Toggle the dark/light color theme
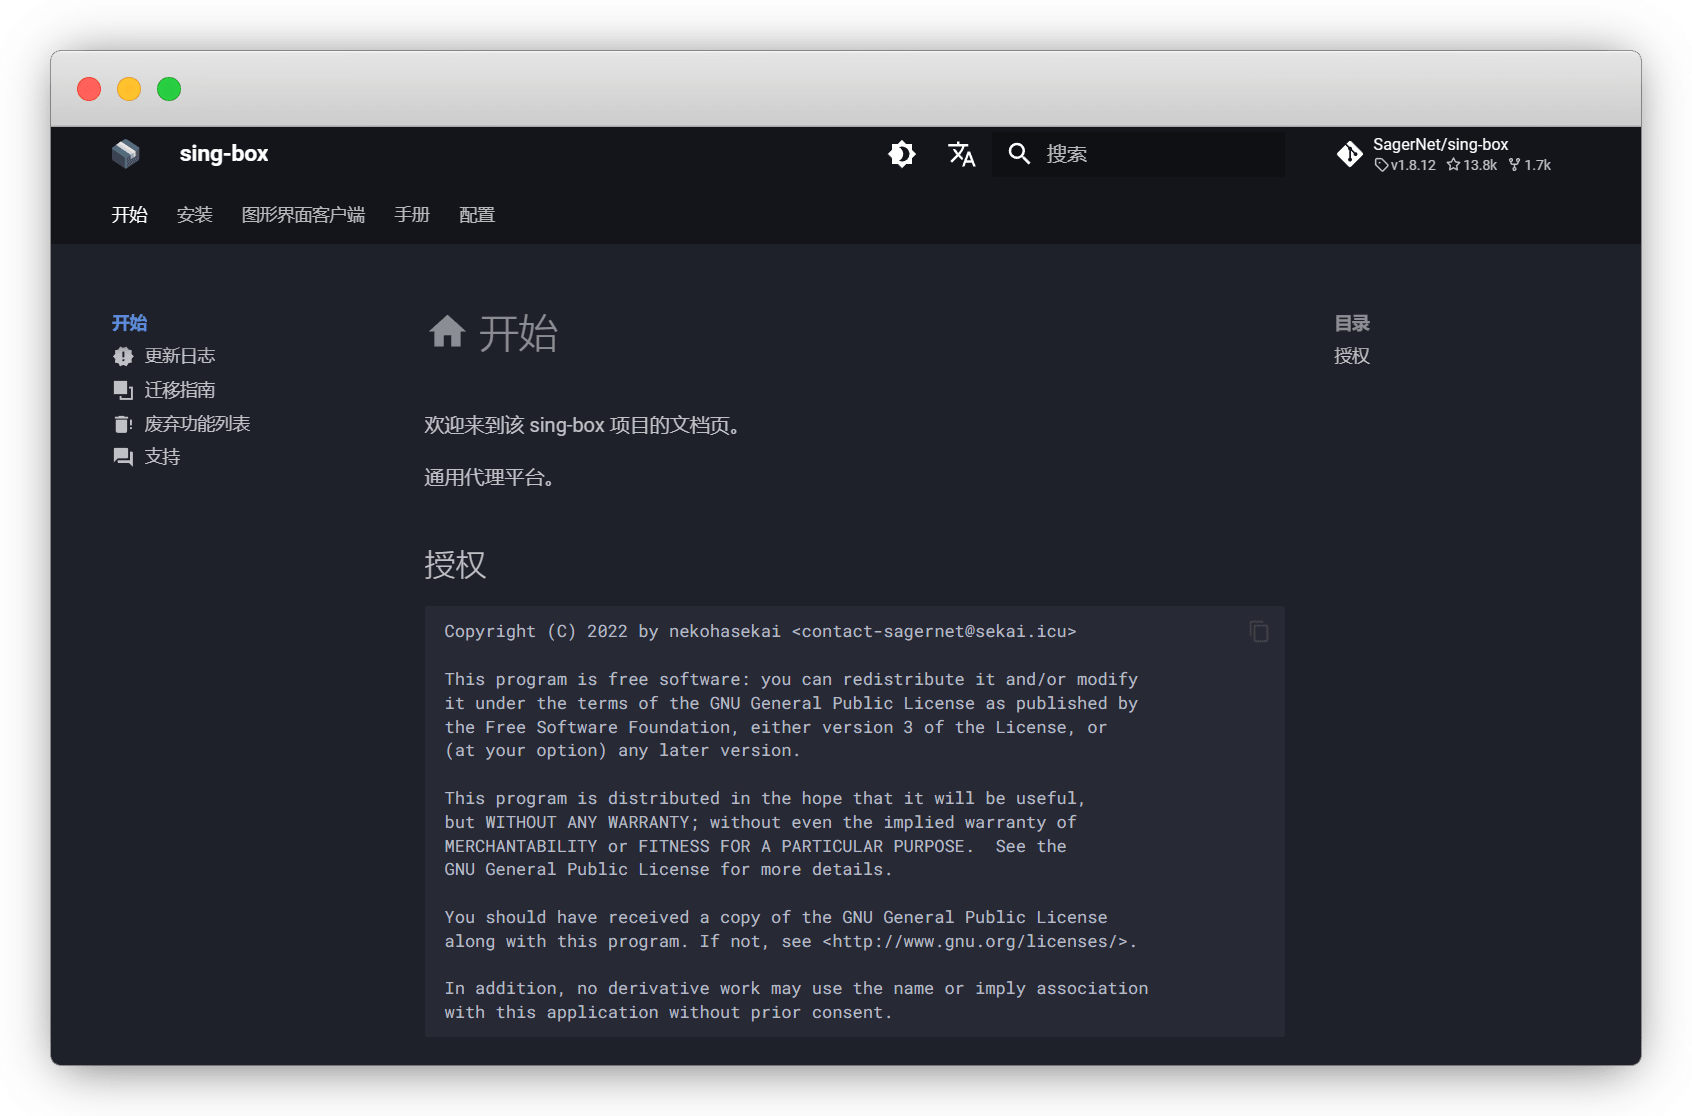The width and height of the screenshot is (1692, 1116). (902, 154)
